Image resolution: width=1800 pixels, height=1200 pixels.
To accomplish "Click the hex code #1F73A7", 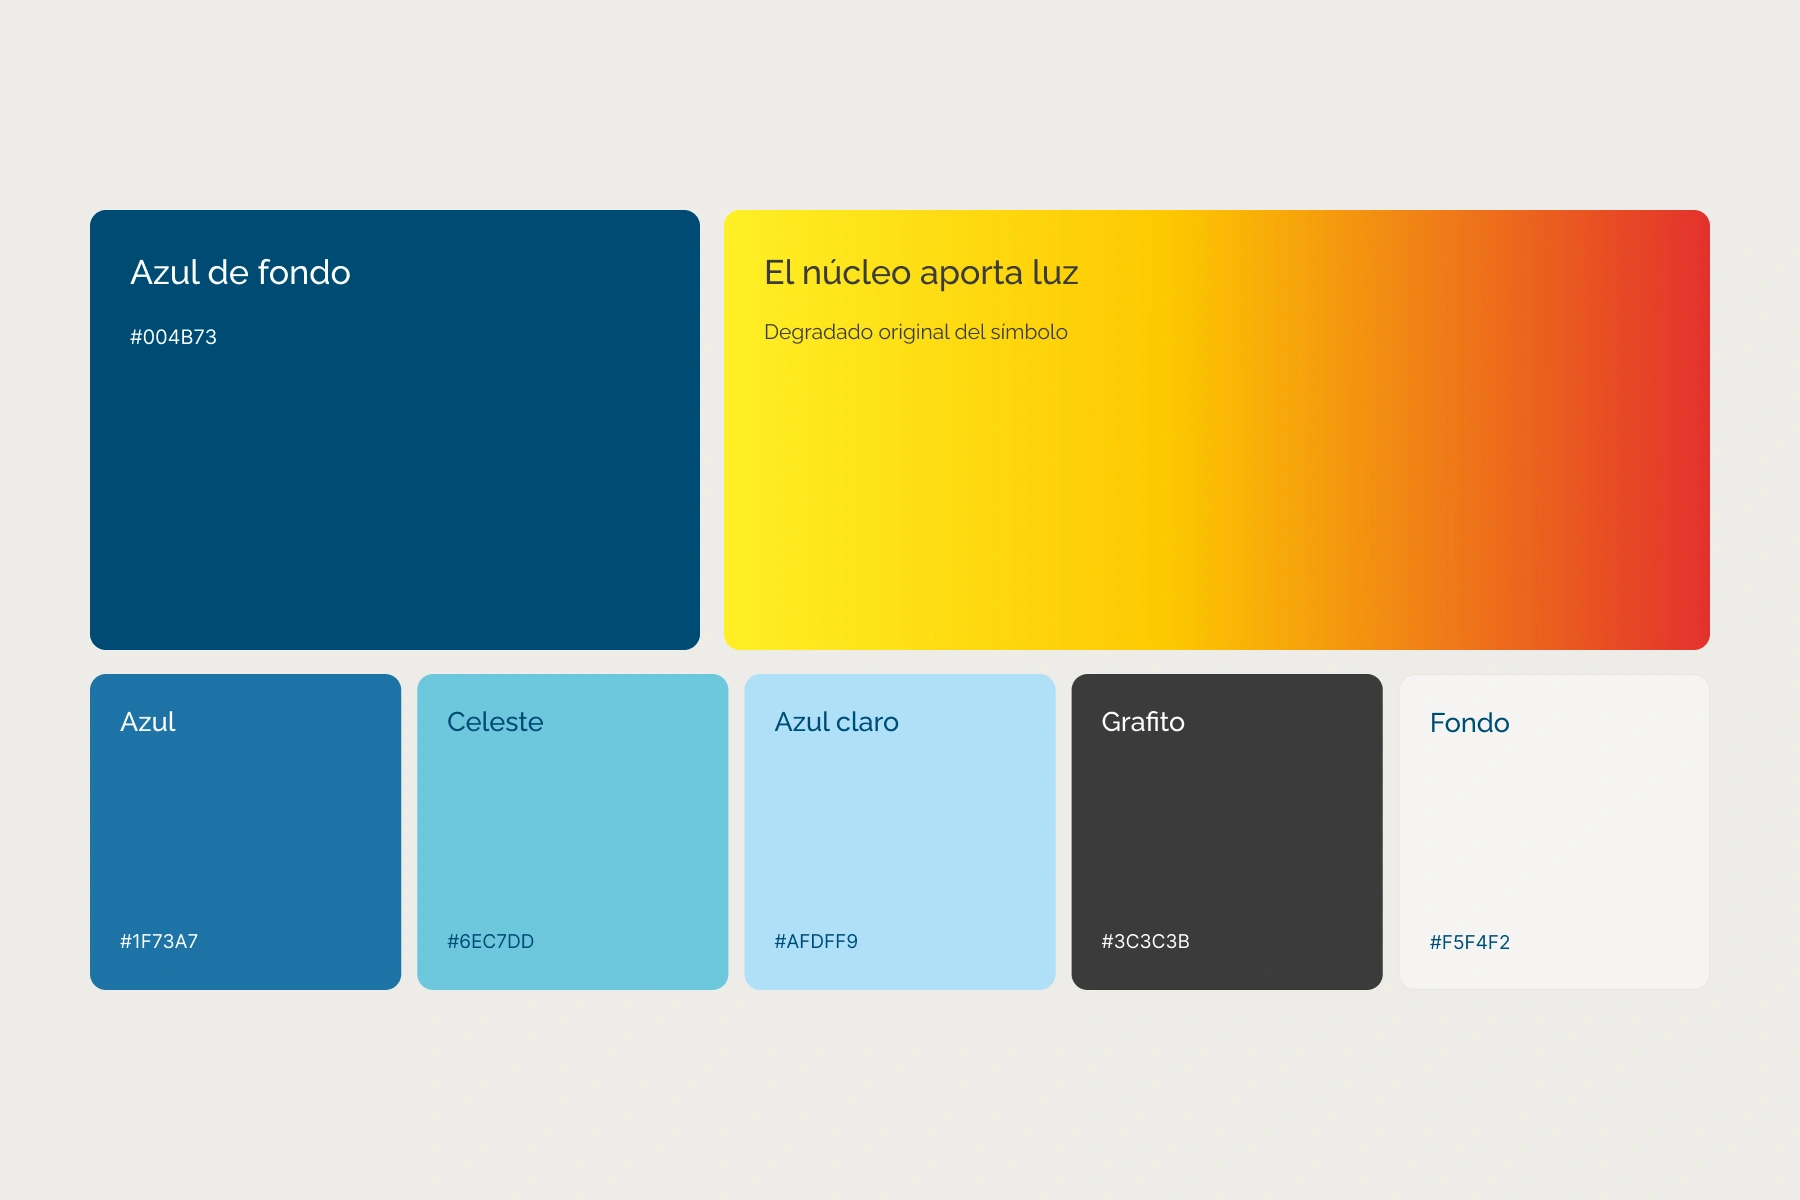I will click(159, 941).
